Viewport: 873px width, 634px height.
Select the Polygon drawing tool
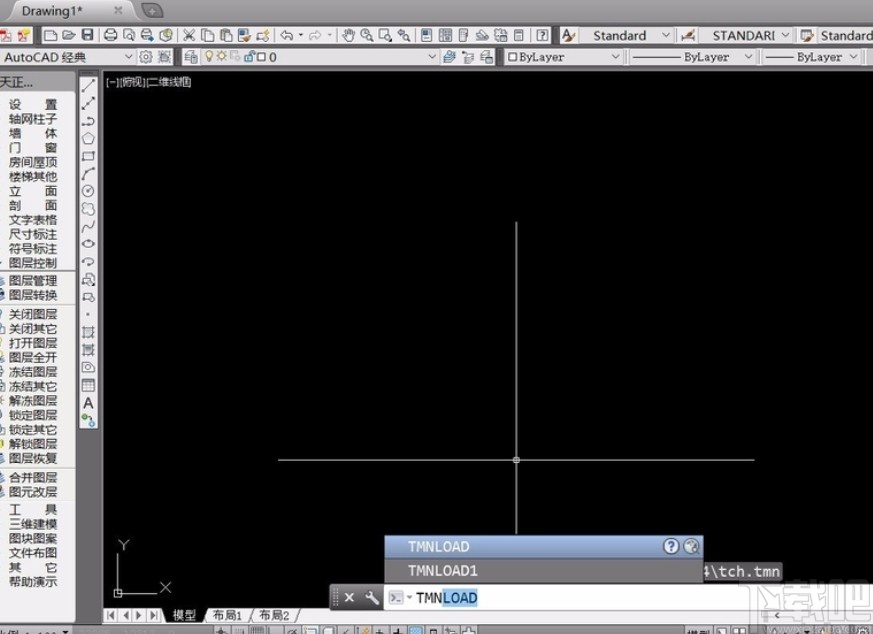[x=88, y=139]
